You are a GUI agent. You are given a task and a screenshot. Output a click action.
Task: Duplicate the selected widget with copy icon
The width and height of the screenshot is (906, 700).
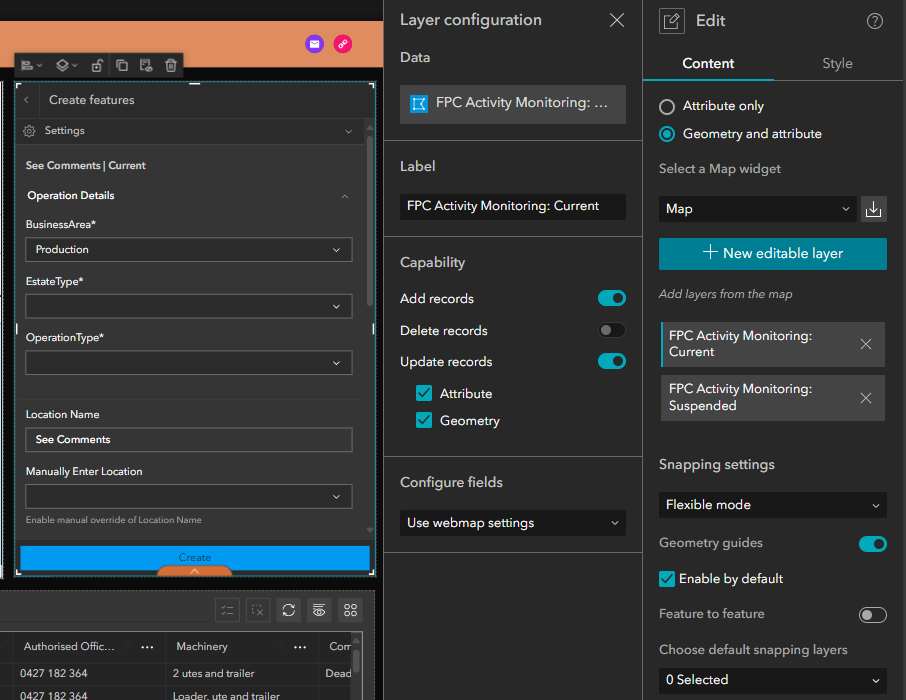click(x=122, y=65)
